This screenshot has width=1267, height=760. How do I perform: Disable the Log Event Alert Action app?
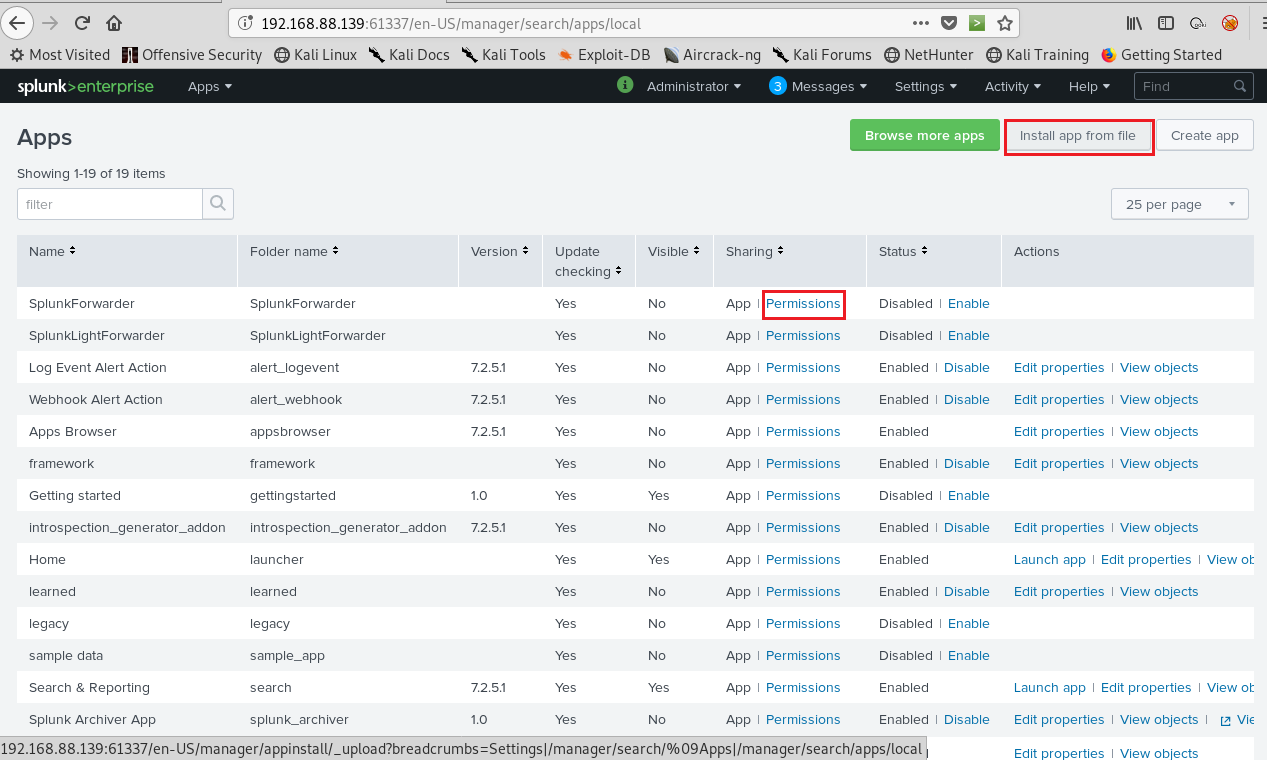(966, 367)
